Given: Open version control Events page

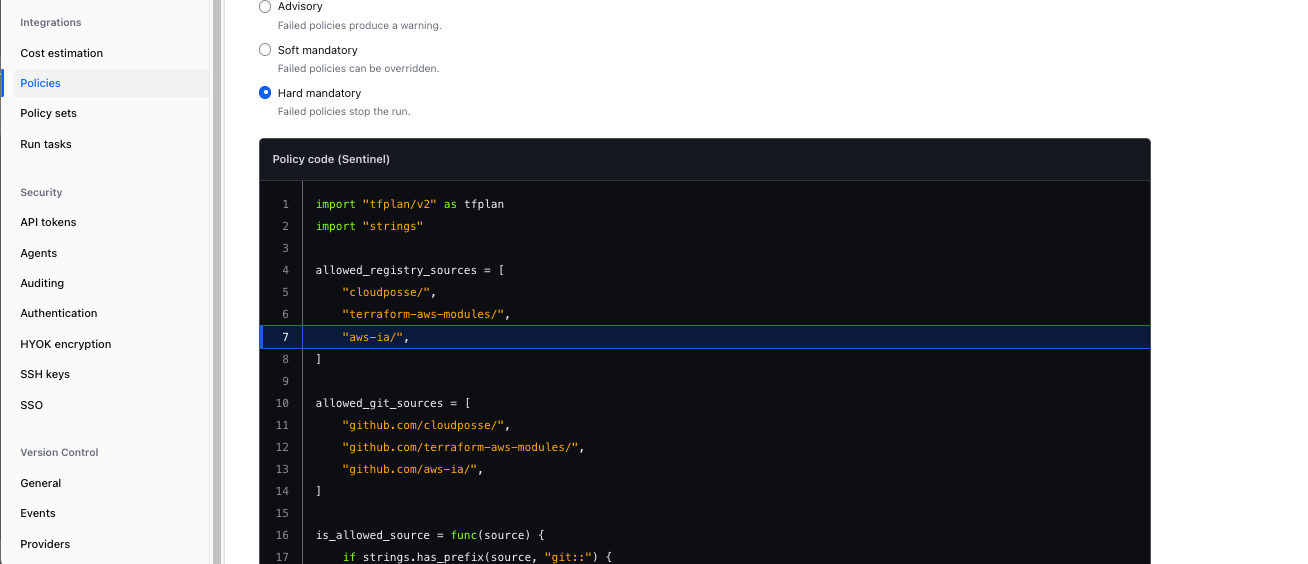Looking at the screenshot, I should (x=38, y=513).
